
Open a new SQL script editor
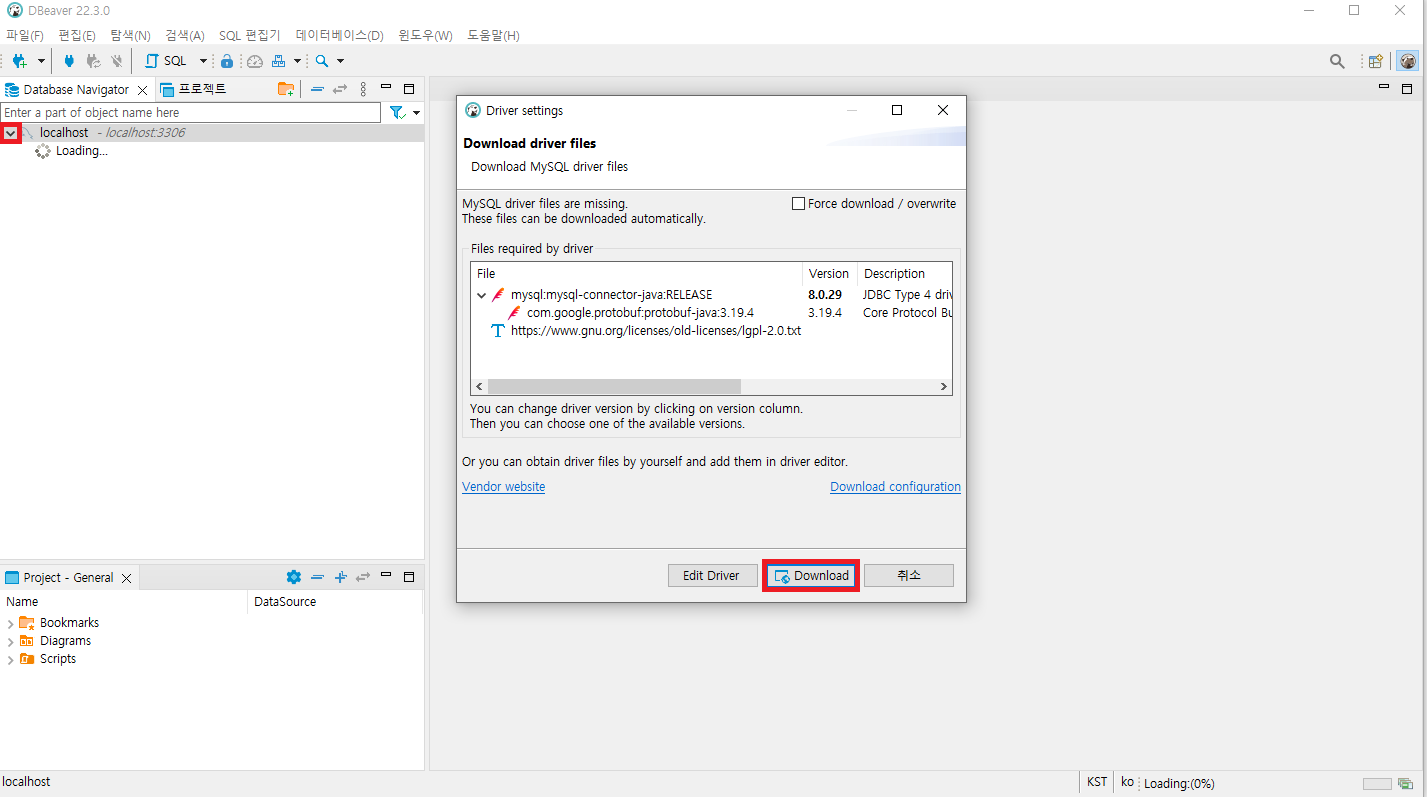click(167, 61)
